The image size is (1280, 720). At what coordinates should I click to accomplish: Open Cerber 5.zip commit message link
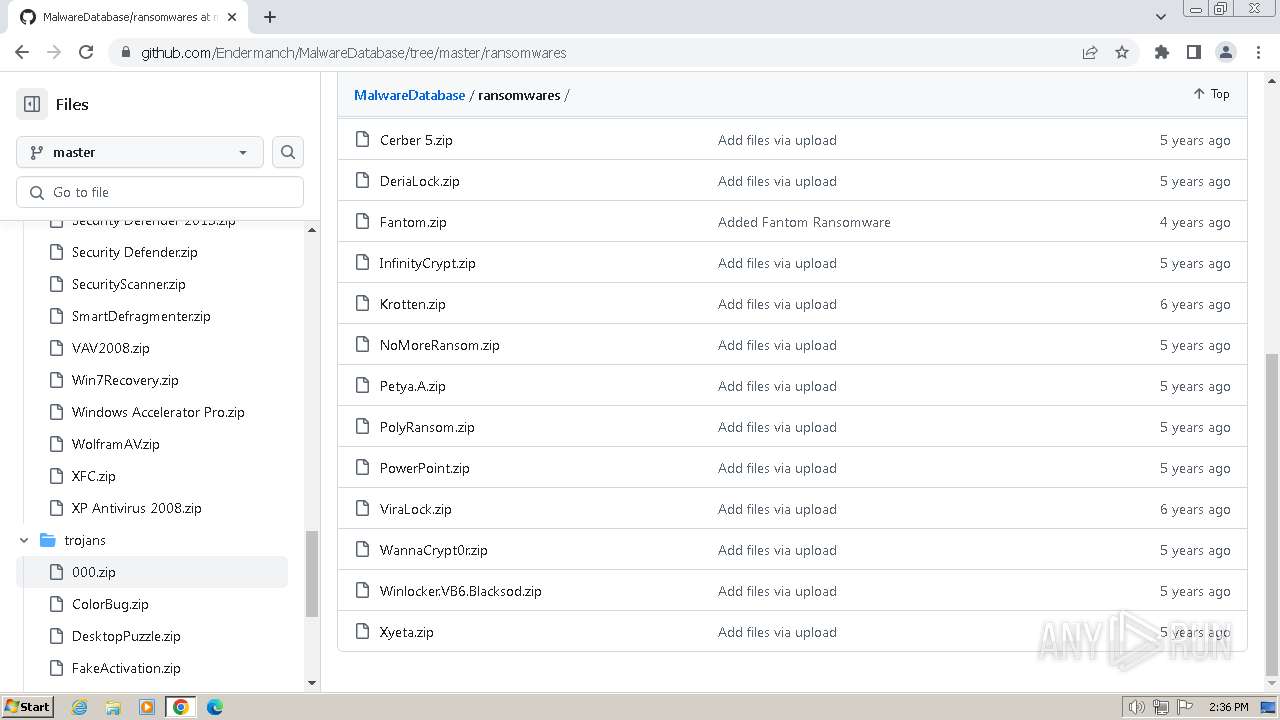(777, 140)
